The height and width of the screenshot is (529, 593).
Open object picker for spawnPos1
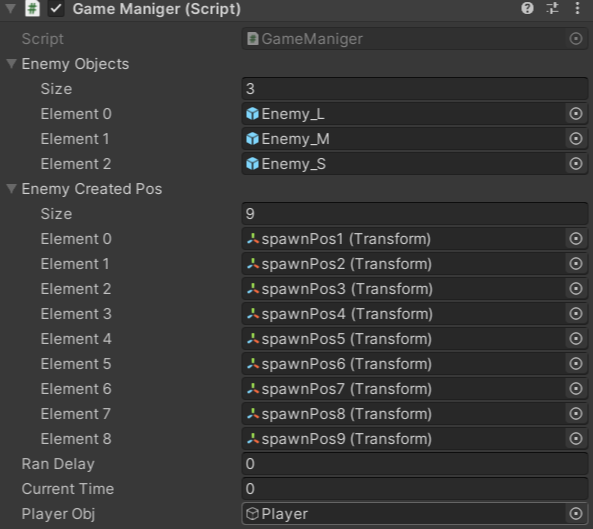click(x=576, y=239)
